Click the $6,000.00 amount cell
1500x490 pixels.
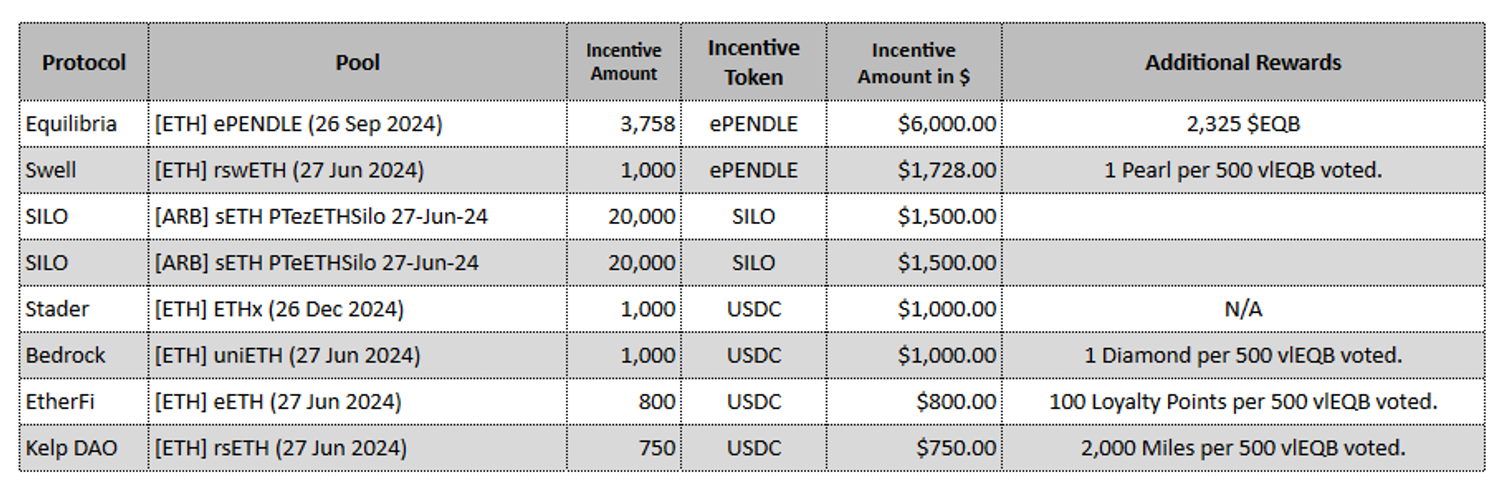(946, 124)
